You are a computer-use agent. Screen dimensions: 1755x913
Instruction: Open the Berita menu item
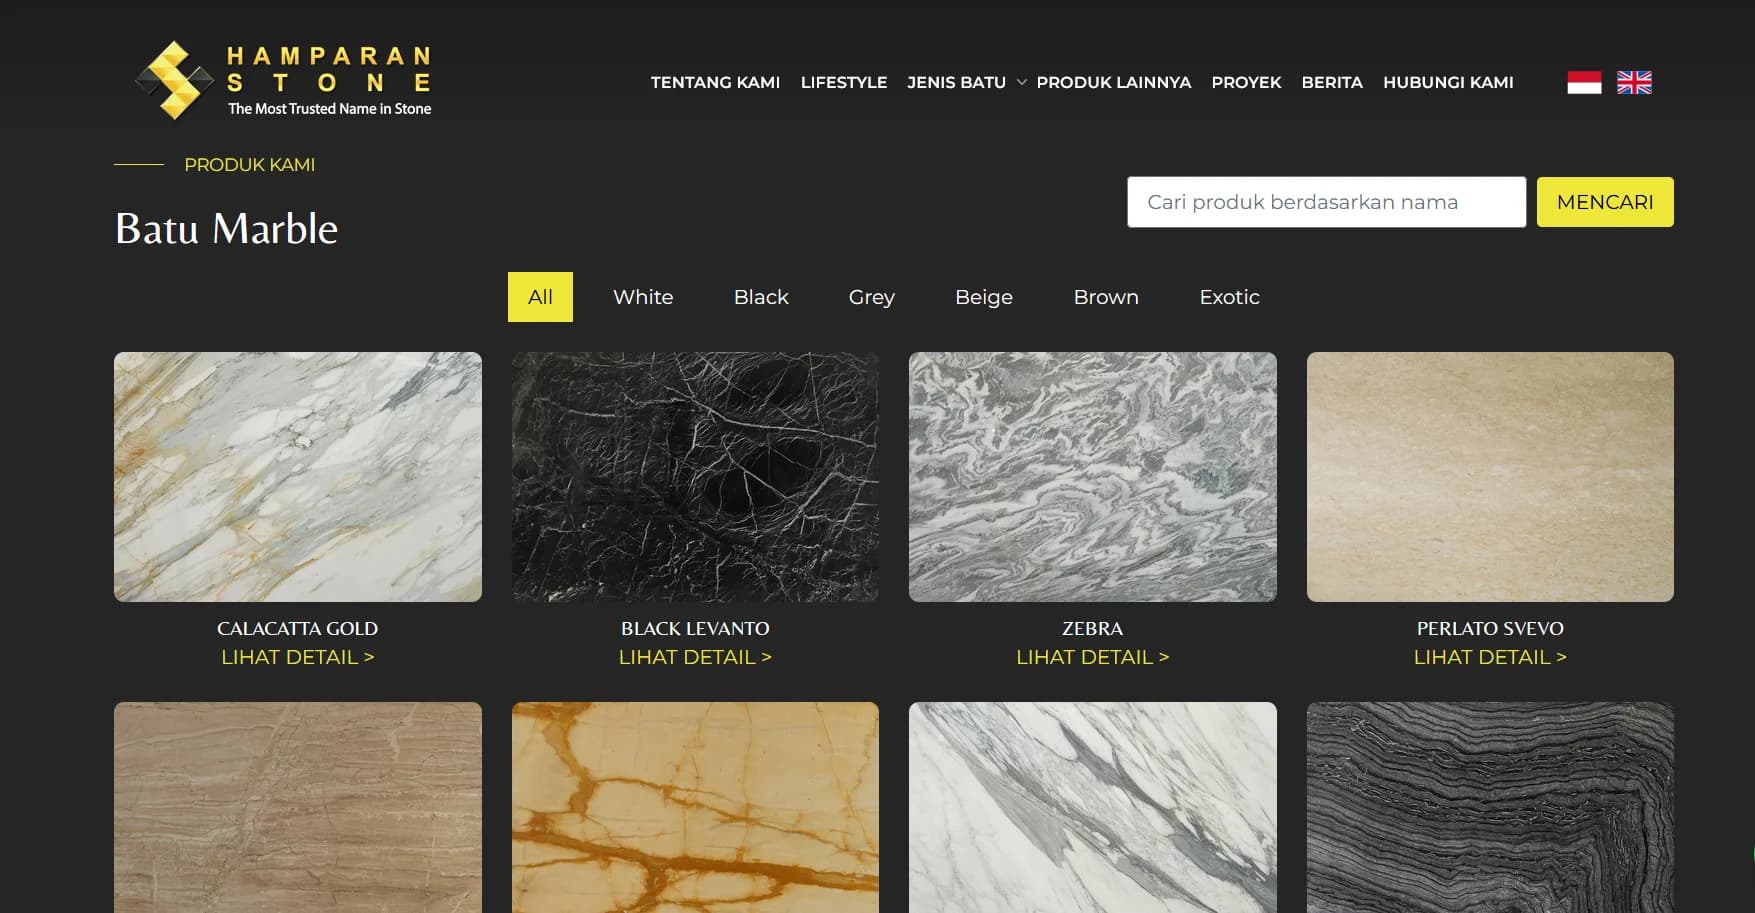pos(1332,82)
